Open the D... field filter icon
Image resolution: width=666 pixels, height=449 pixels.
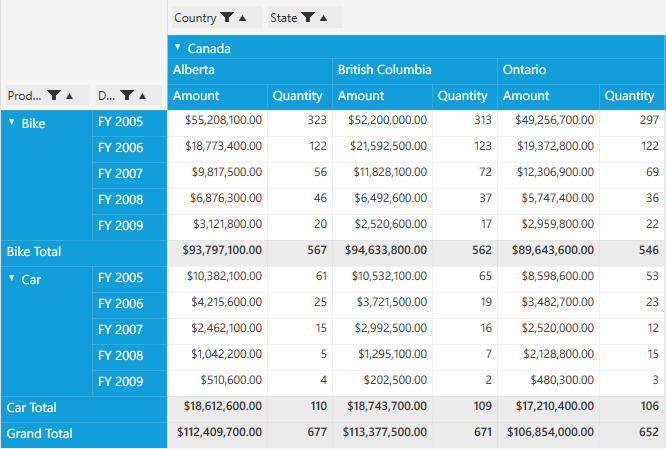127,95
